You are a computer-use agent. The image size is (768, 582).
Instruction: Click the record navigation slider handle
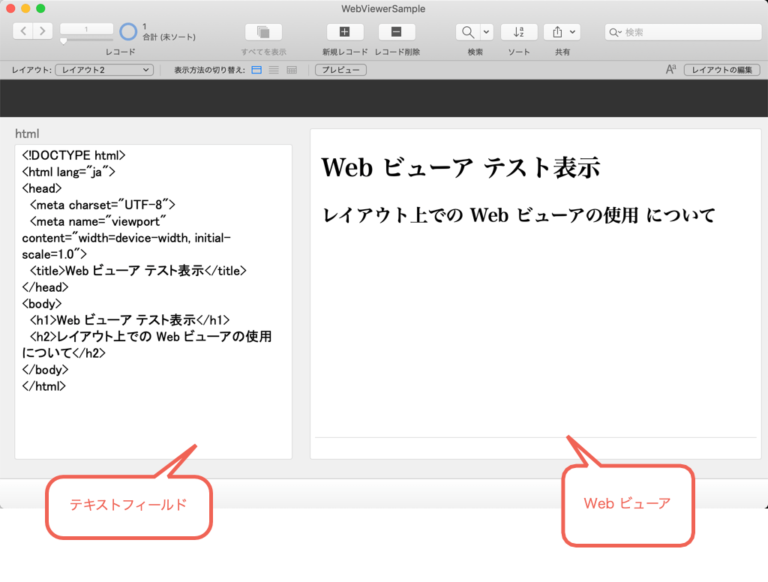pos(63,41)
